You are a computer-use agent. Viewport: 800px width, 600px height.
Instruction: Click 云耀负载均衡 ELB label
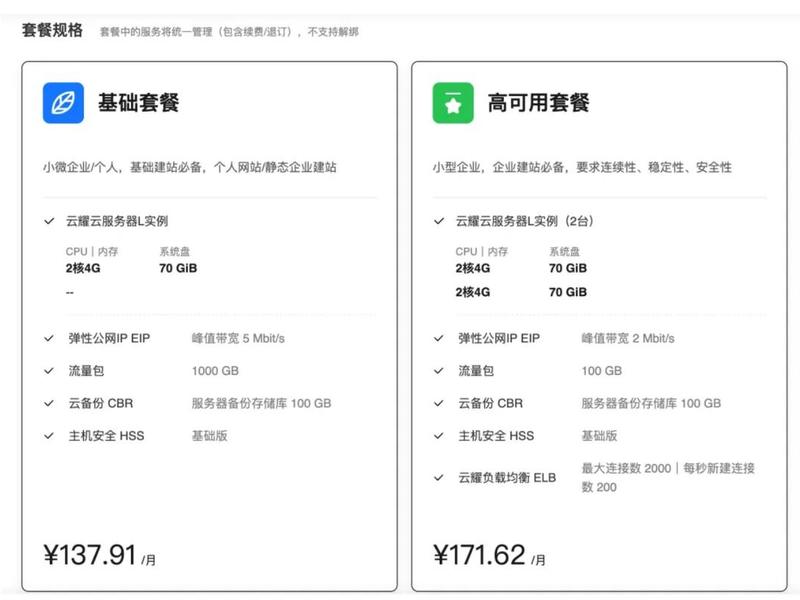click(x=507, y=478)
